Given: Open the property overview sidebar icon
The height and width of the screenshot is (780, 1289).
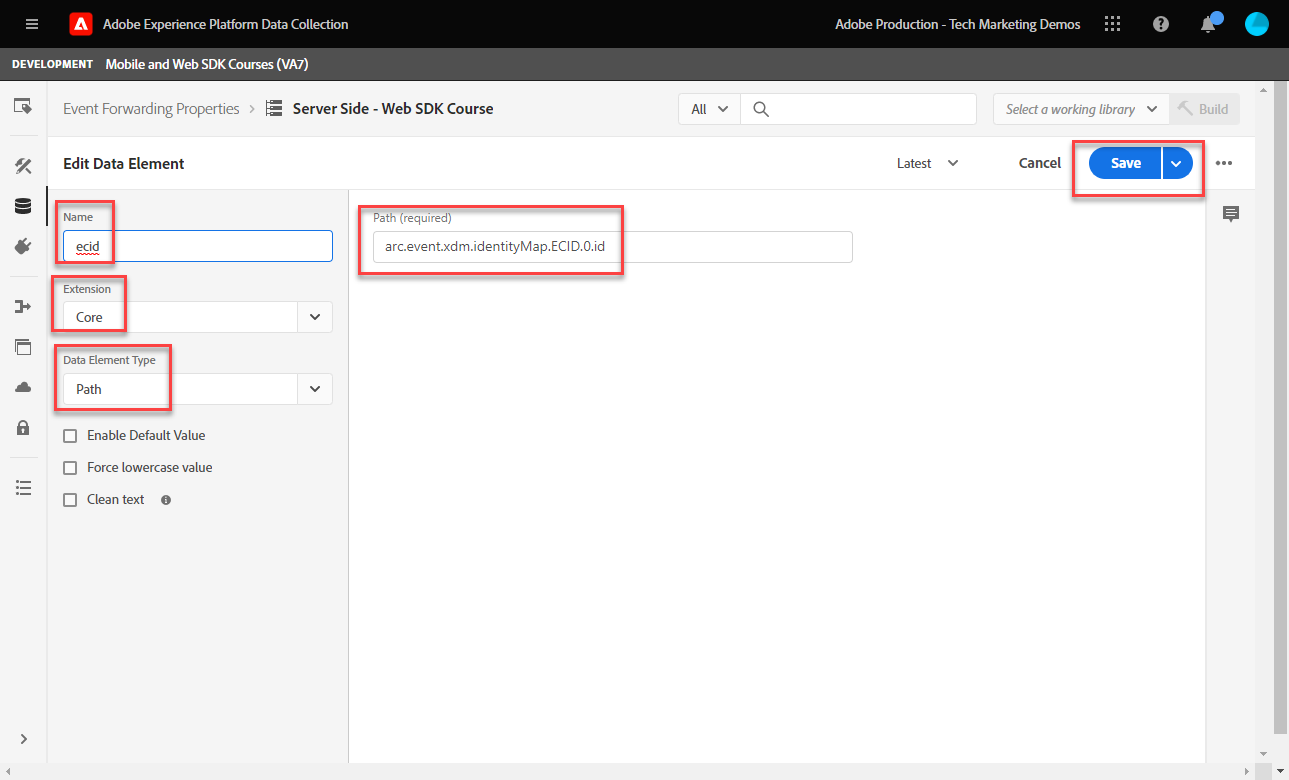Looking at the screenshot, I should (23, 106).
